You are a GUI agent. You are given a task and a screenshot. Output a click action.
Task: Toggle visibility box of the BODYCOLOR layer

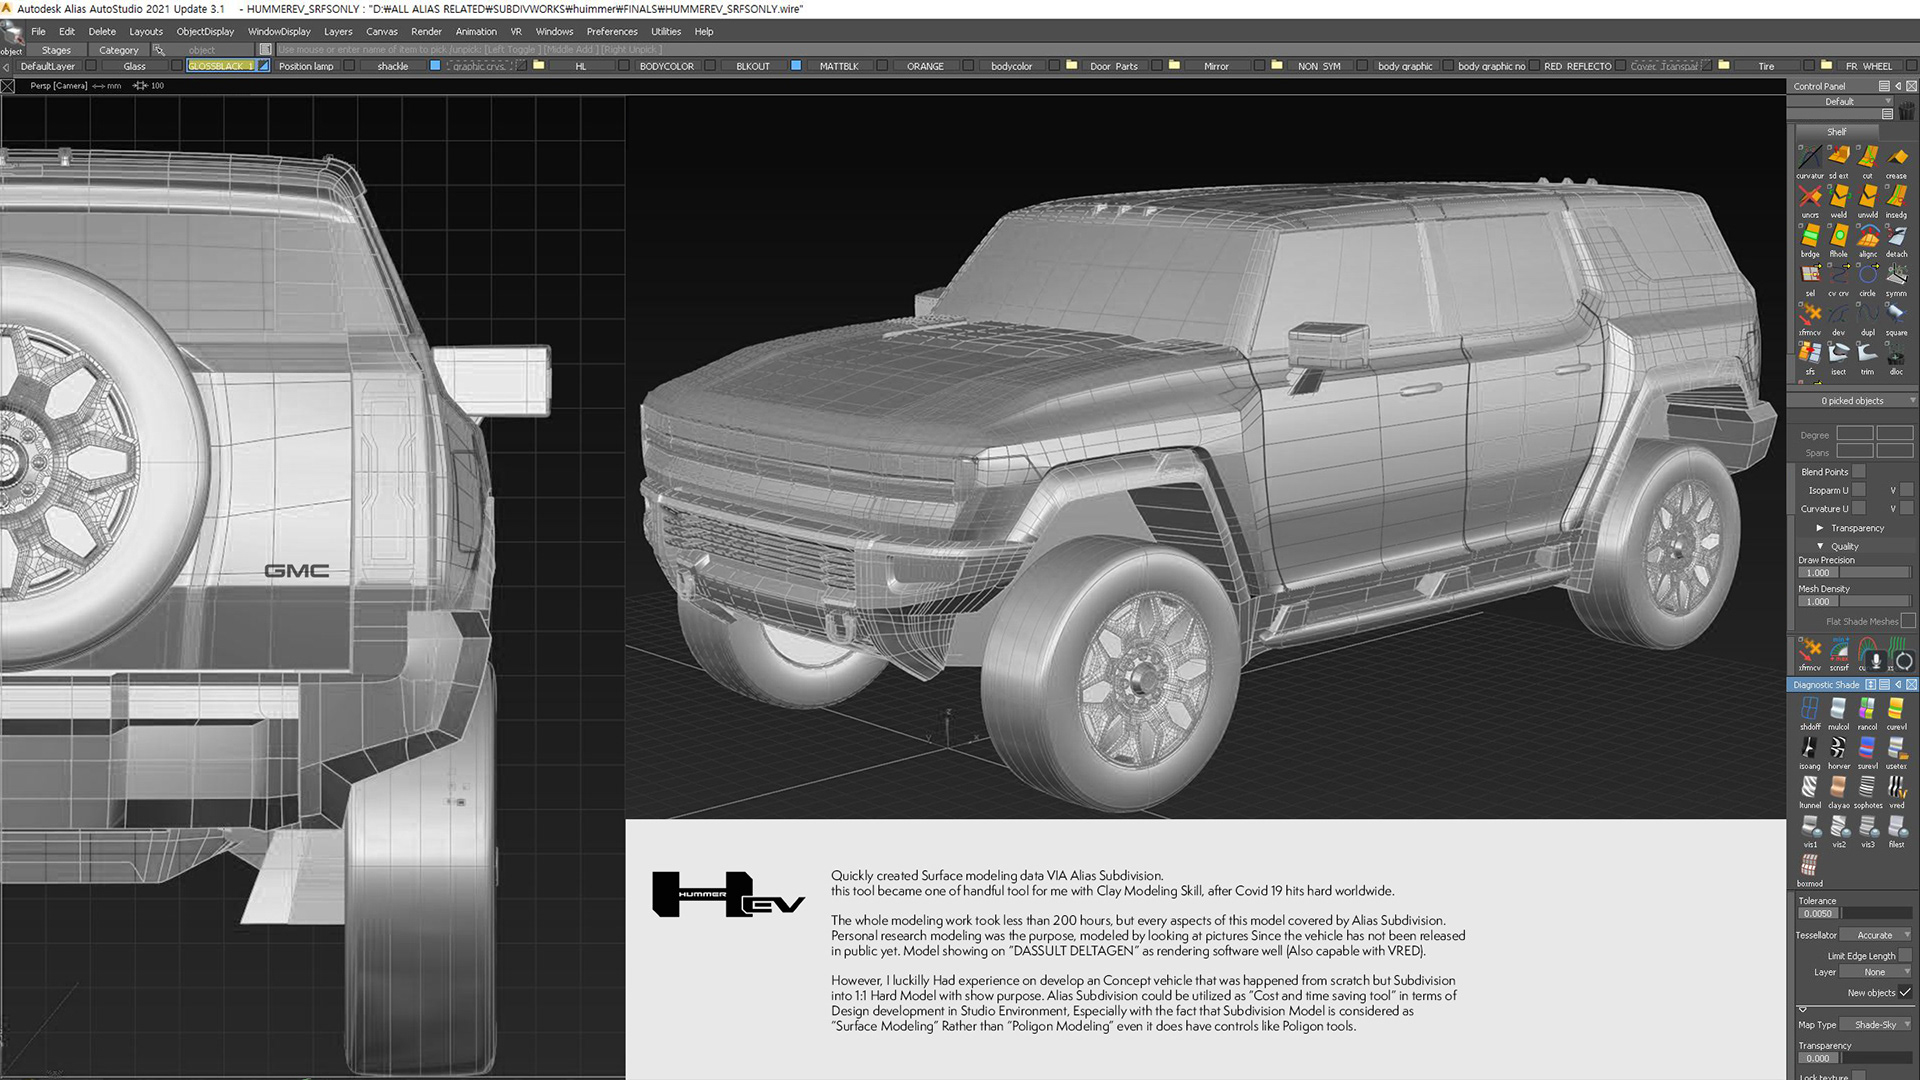click(710, 66)
